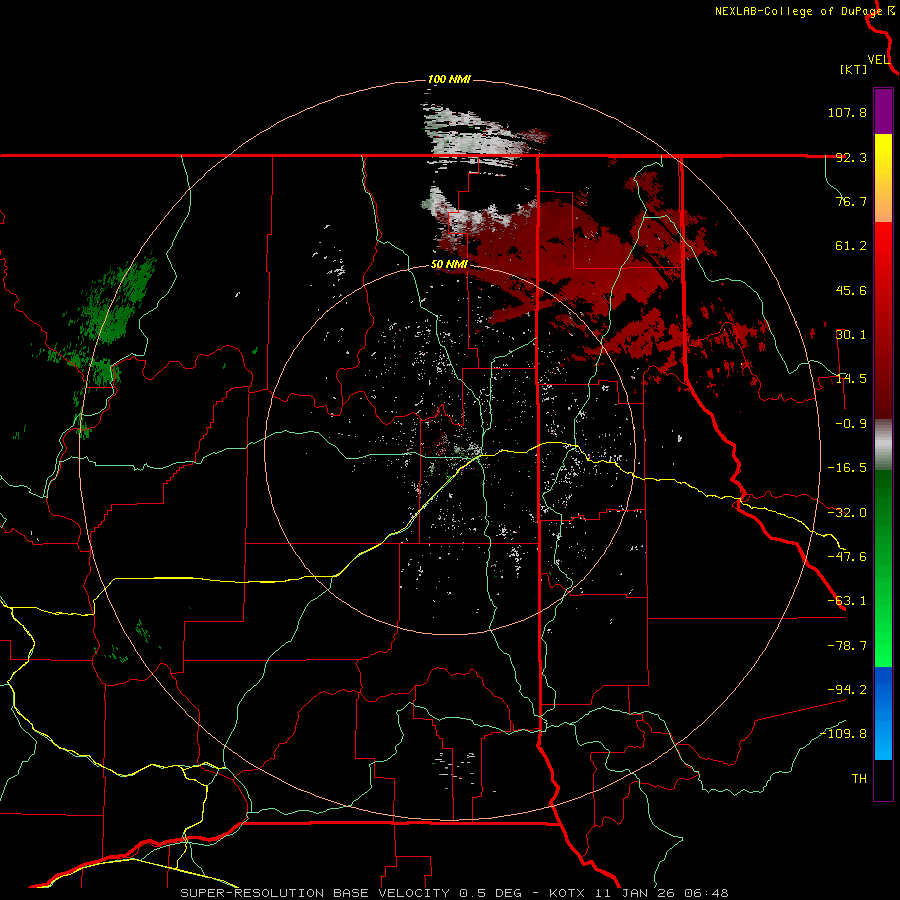The height and width of the screenshot is (900, 900).
Task: Click the -78.7 legend value
Action: [847, 646]
